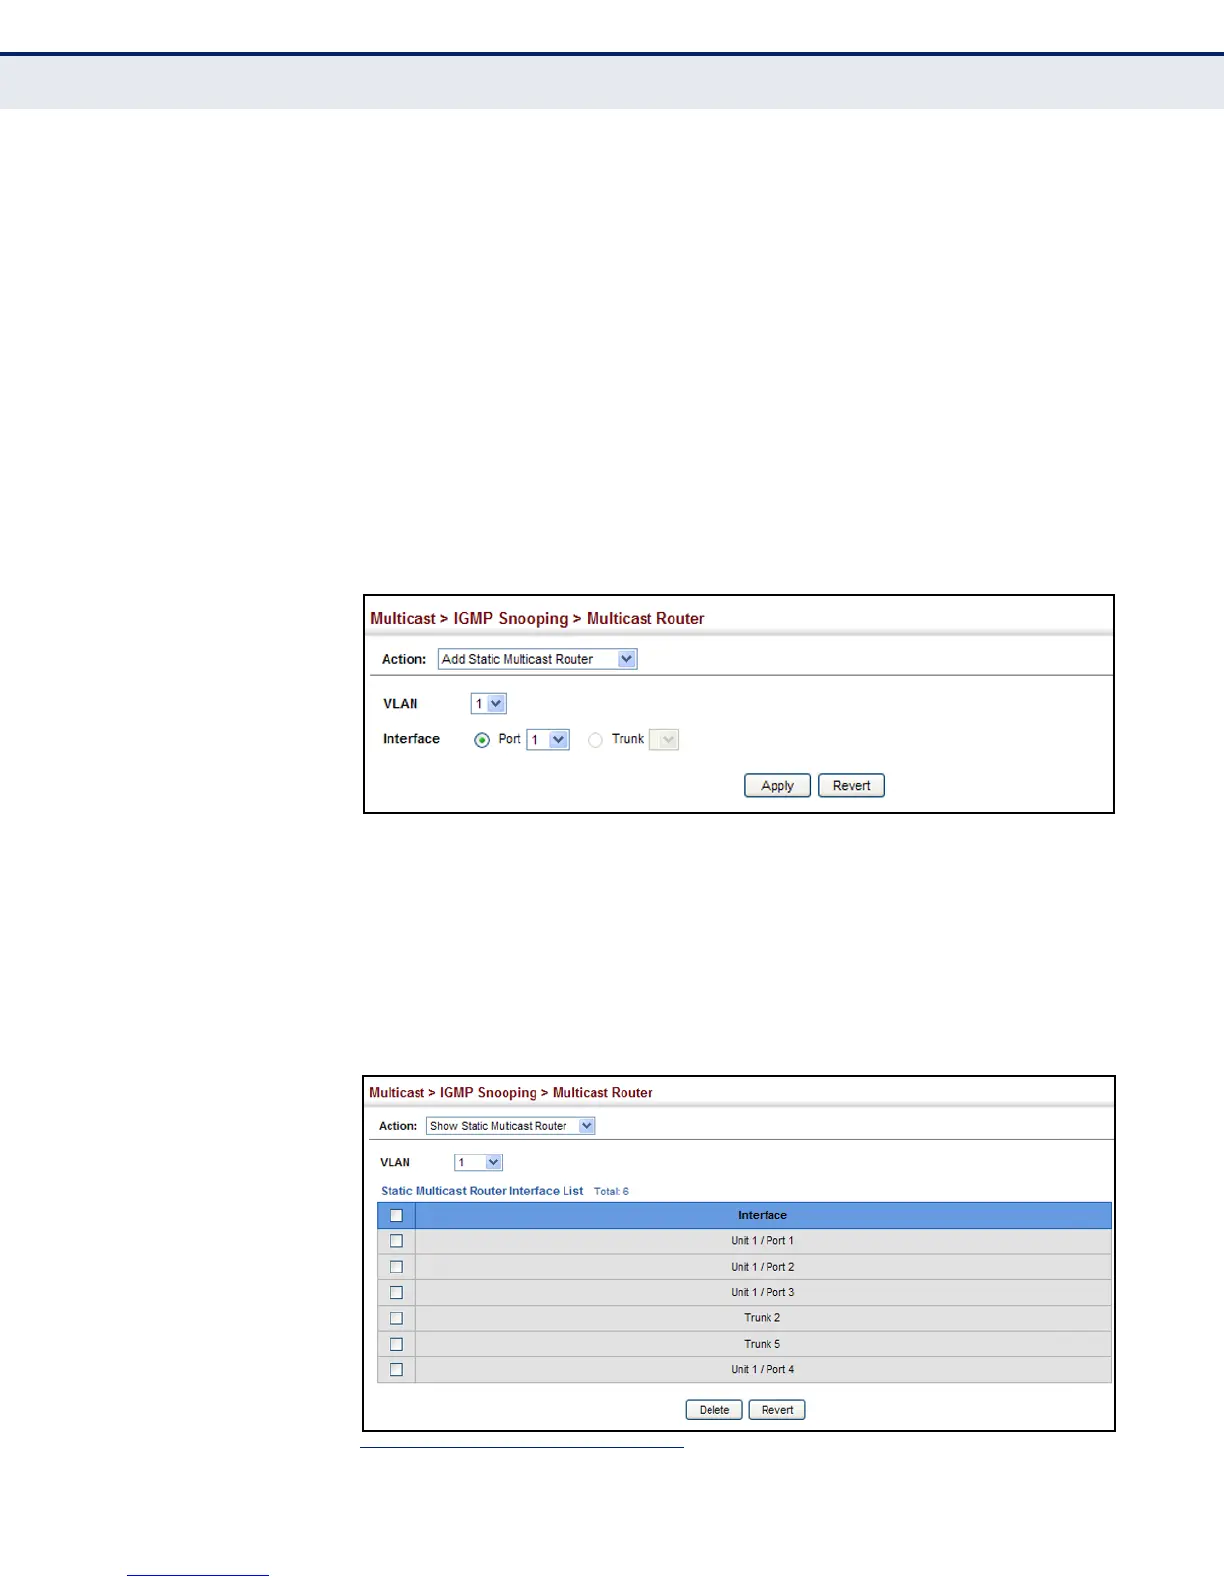The width and height of the screenshot is (1224, 1584).
Task: Open the Port number dropdown
Action: point(548,740)
